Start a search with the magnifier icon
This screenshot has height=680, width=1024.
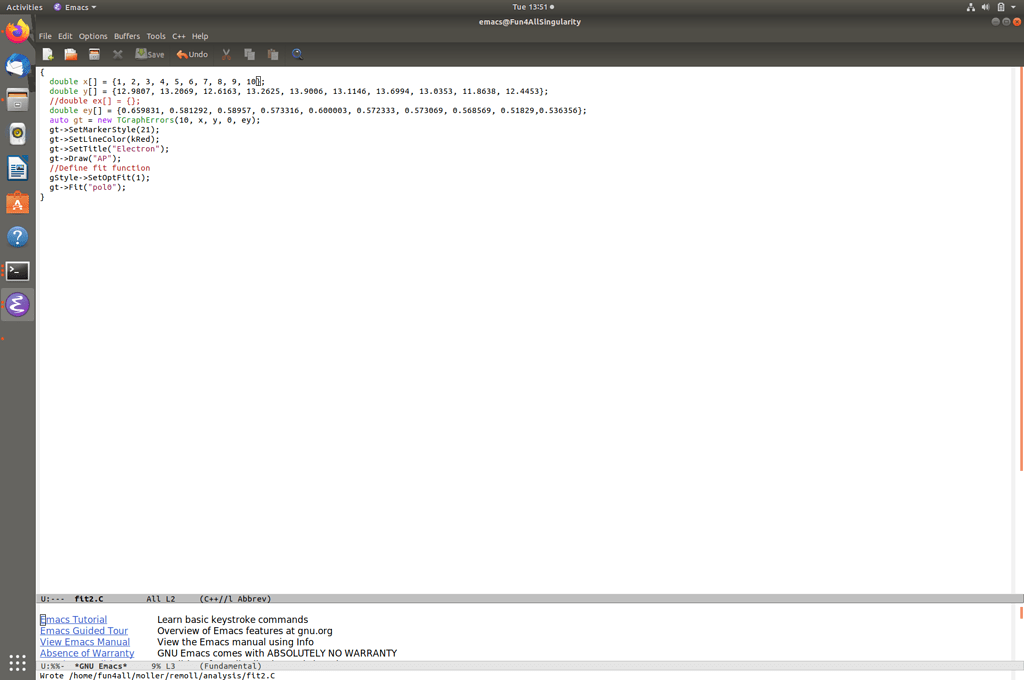pos(297,54)
